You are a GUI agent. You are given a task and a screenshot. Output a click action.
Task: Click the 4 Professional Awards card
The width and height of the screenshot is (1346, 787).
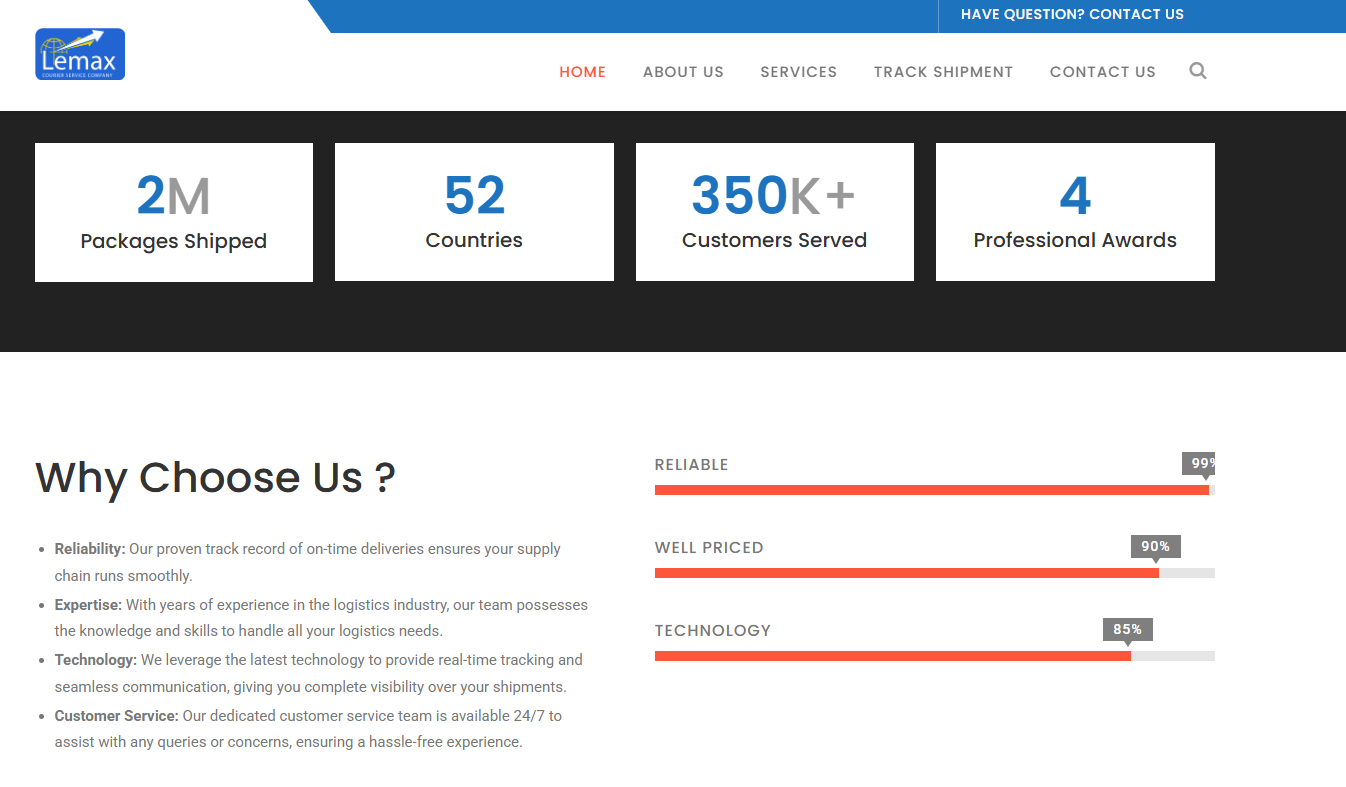[x=1075, y=212]
